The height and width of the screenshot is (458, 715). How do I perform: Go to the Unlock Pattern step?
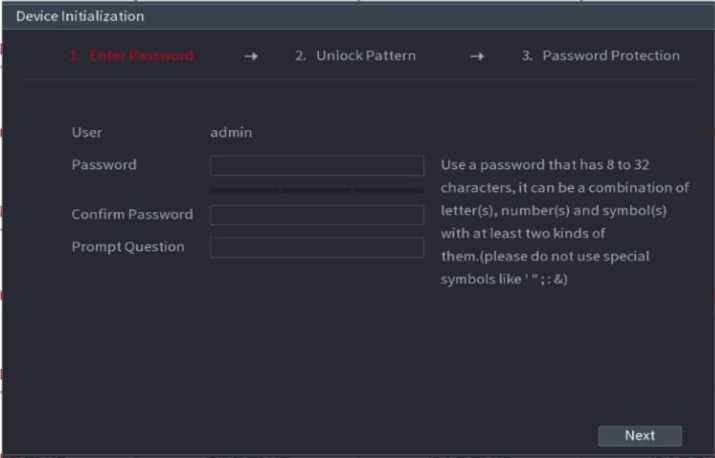pos(355,56)
